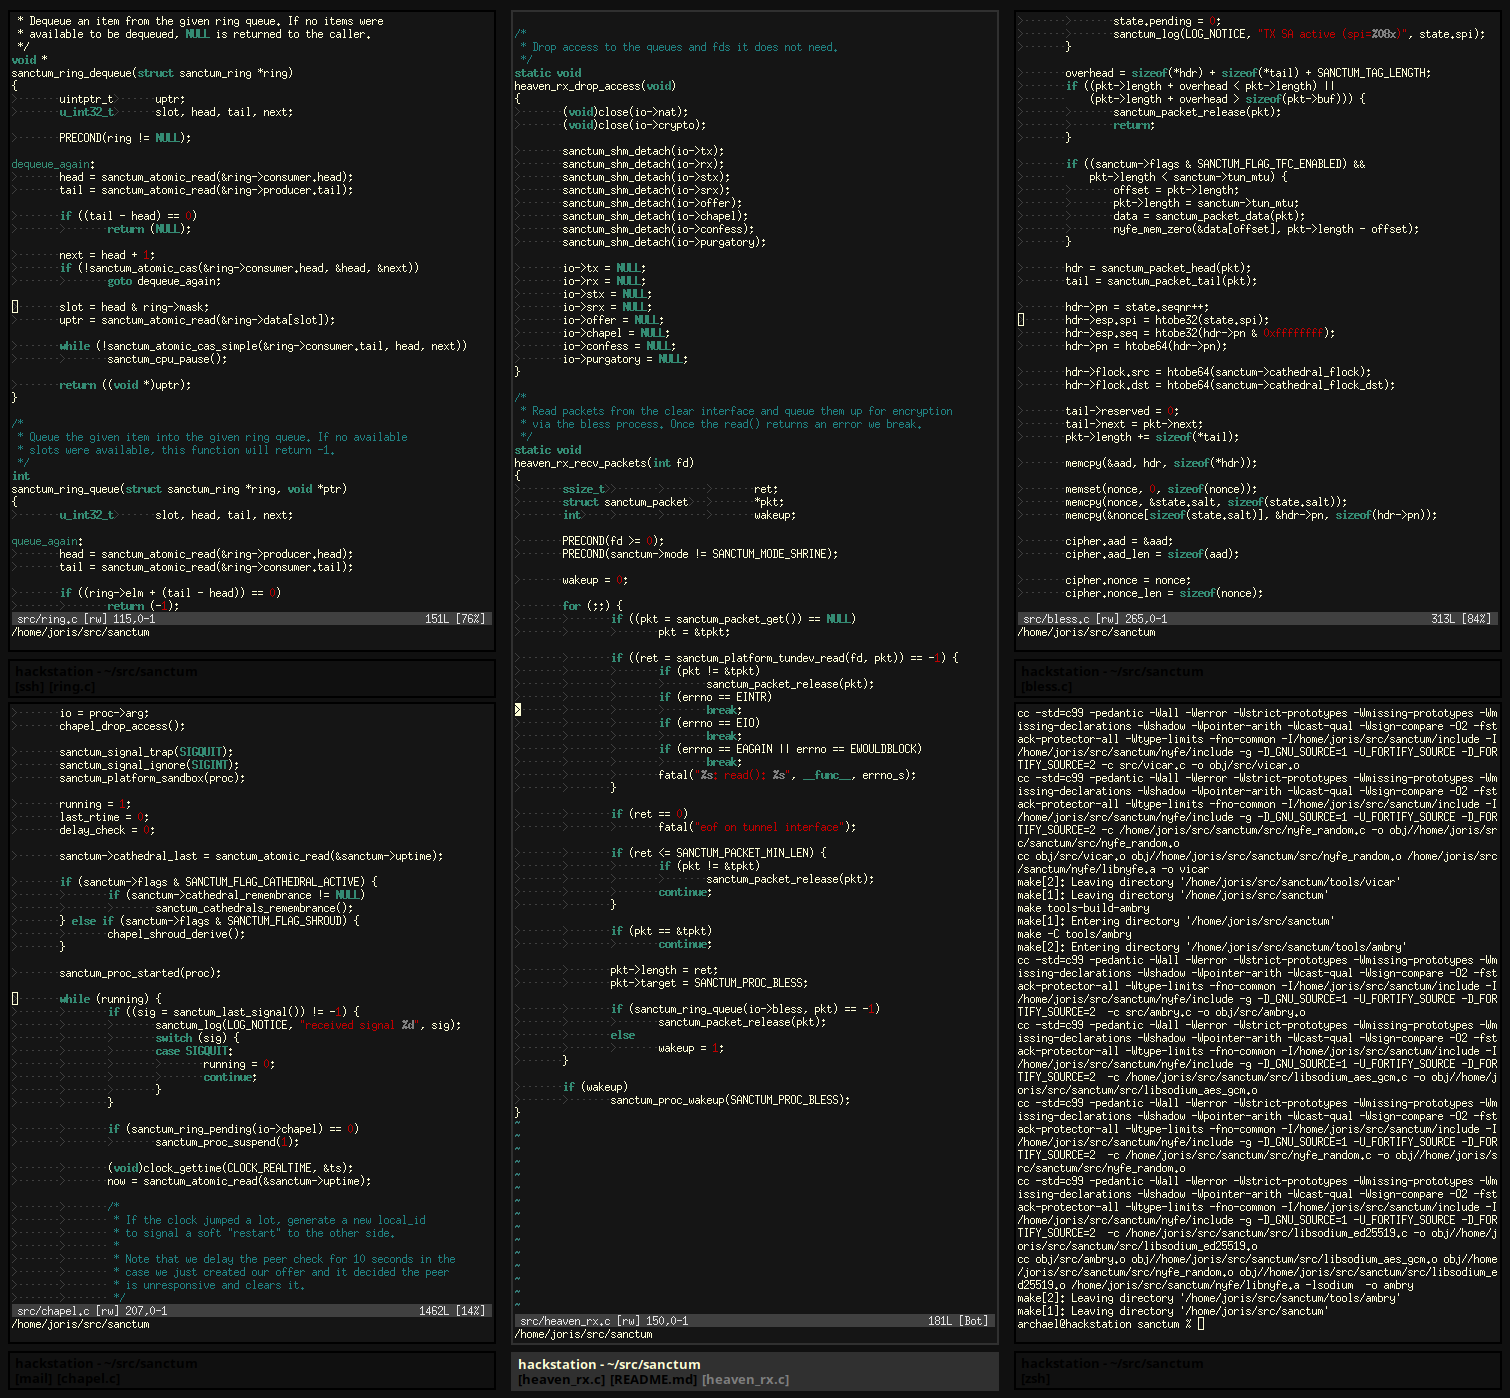The image size is (1510, 1398).
Task: Focus the zsh terminal title bar
Action: (x=1257, y=1370)
